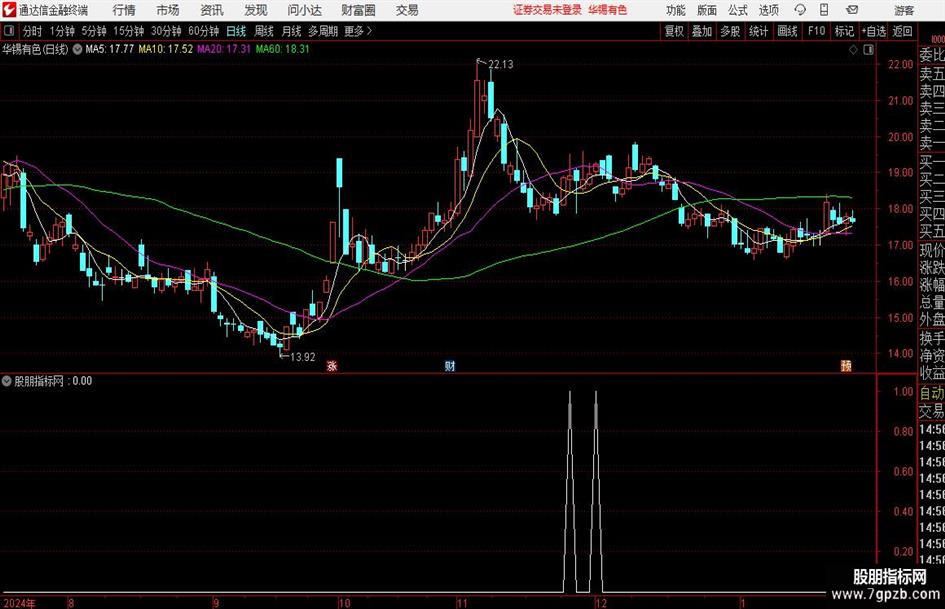This screenshot has height=609, width=945.
Task: Open the 版面 menu
Action: (x=707, y=10)
